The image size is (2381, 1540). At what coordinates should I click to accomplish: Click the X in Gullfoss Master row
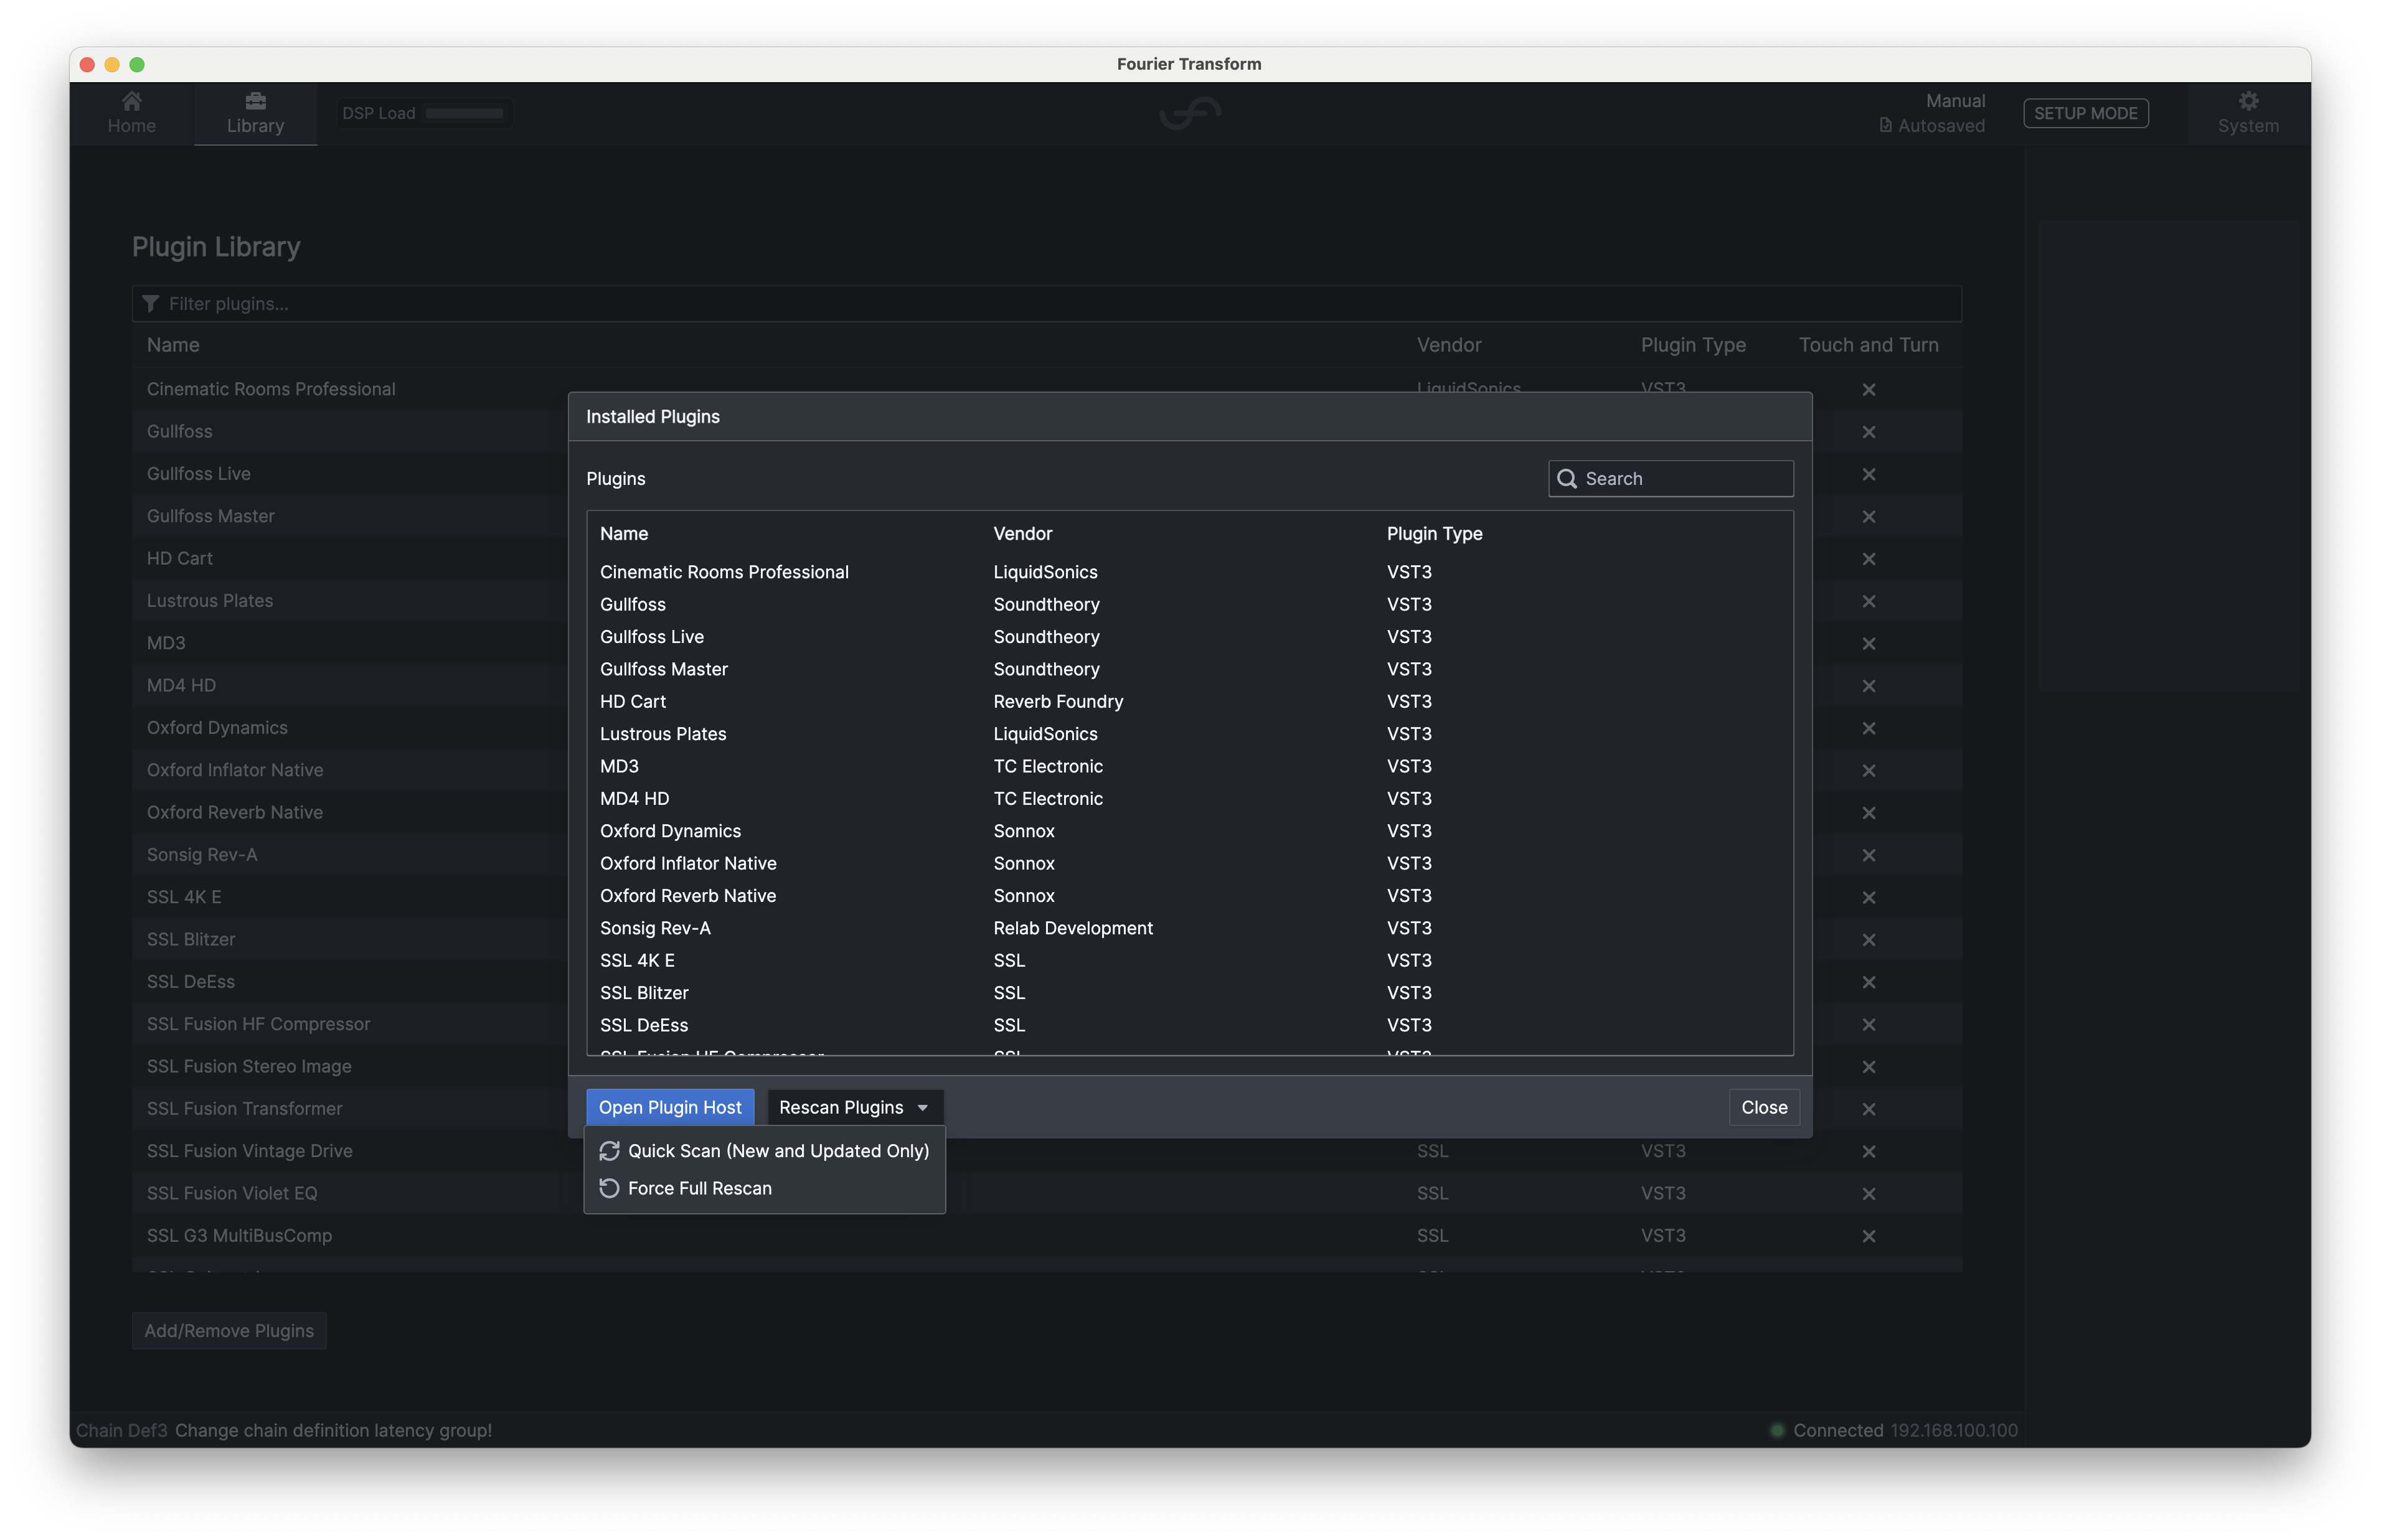pyautogui.click(x=1868, y=516)
